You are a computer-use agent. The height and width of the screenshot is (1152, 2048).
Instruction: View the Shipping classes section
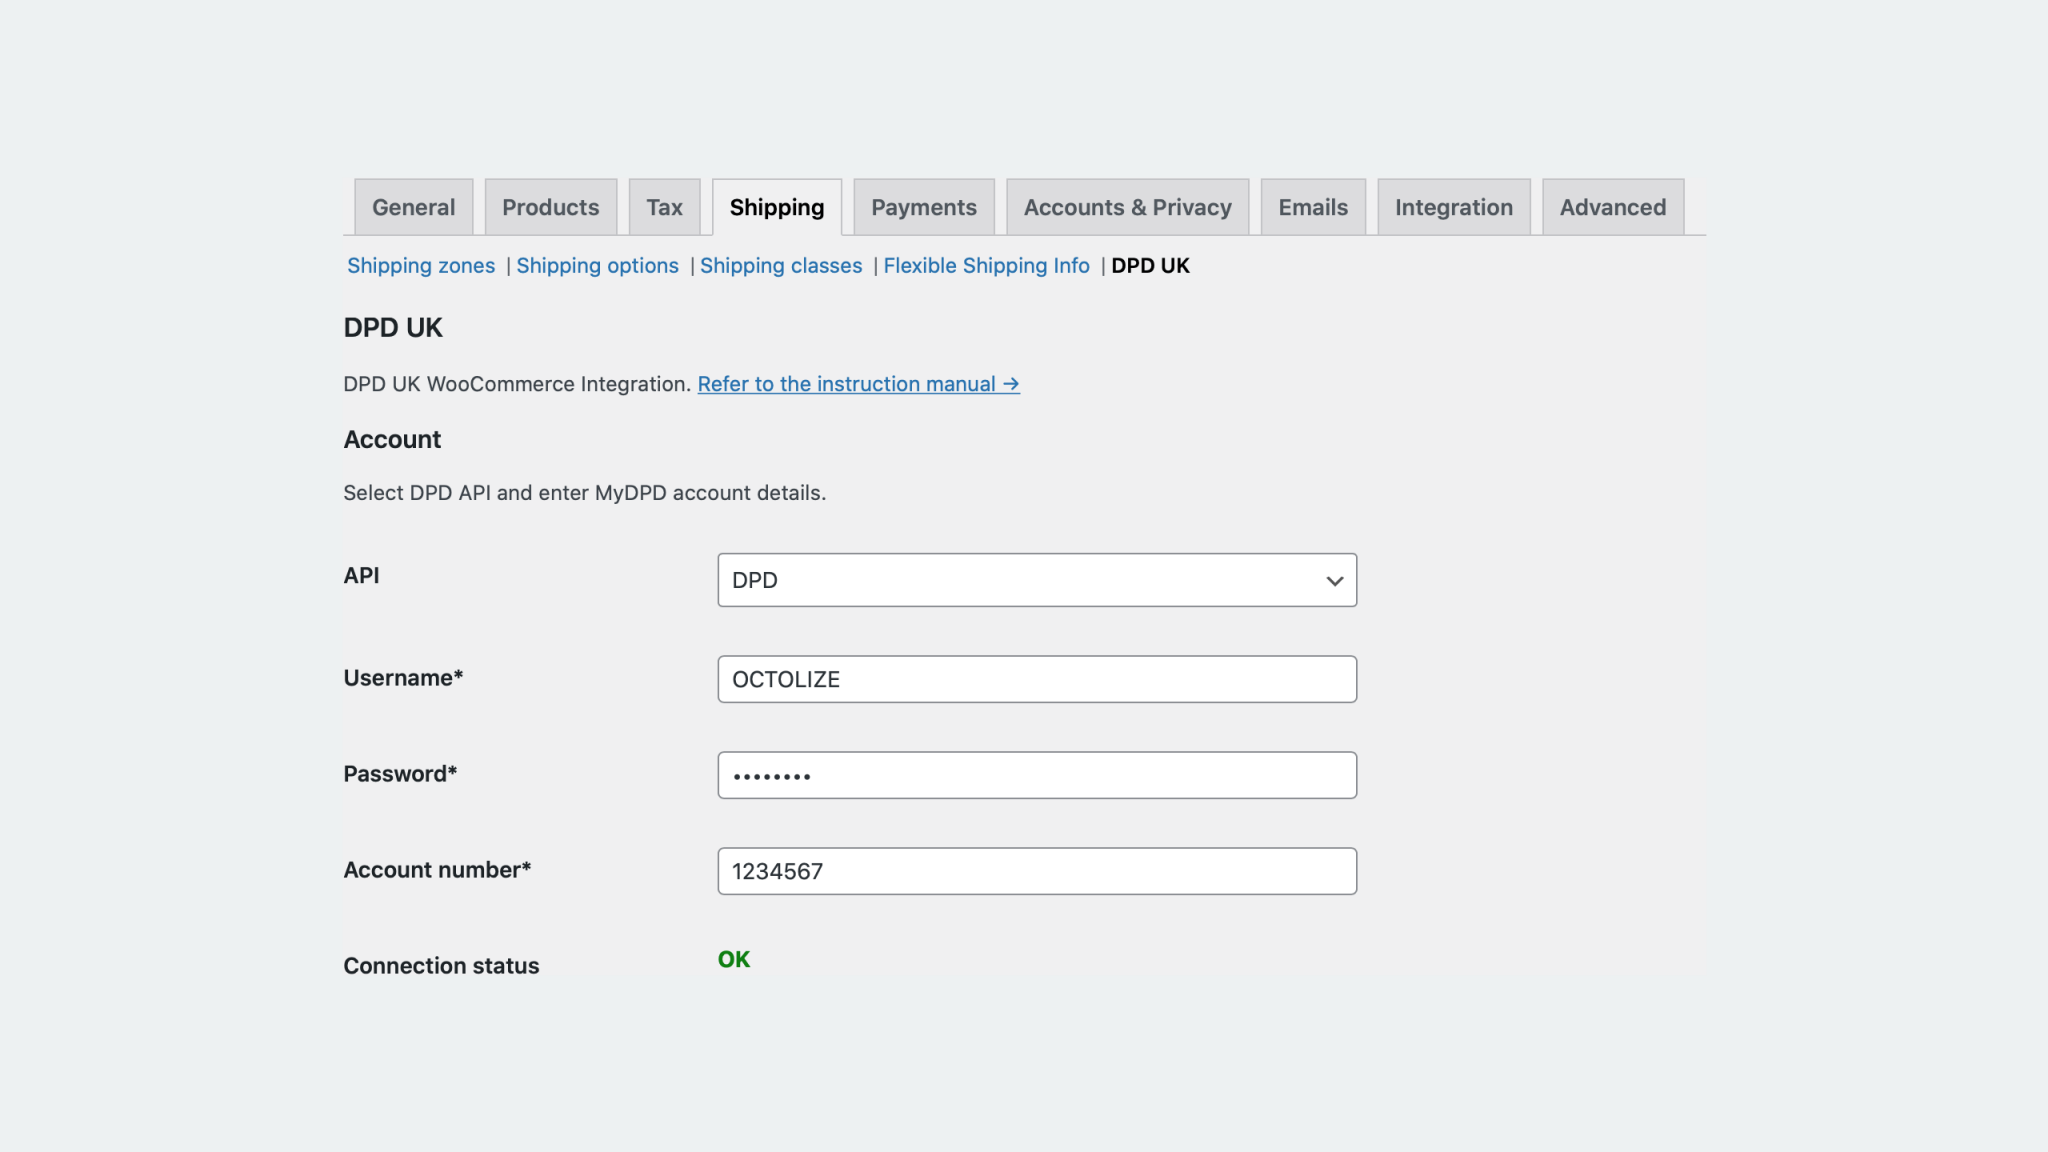pos(781,266)
